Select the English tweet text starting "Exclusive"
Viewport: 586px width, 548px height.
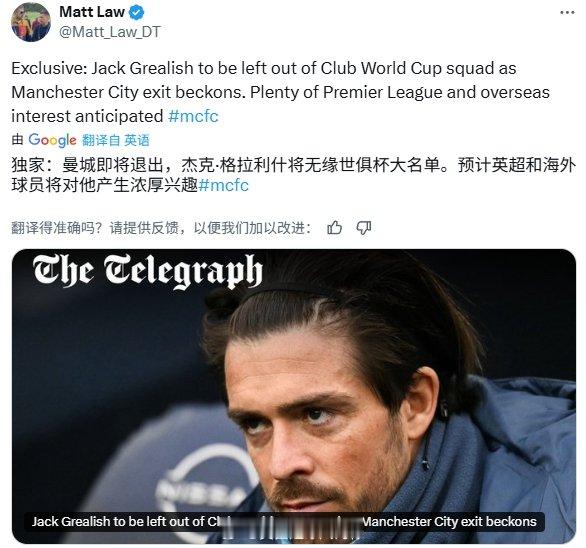(280, 92)
